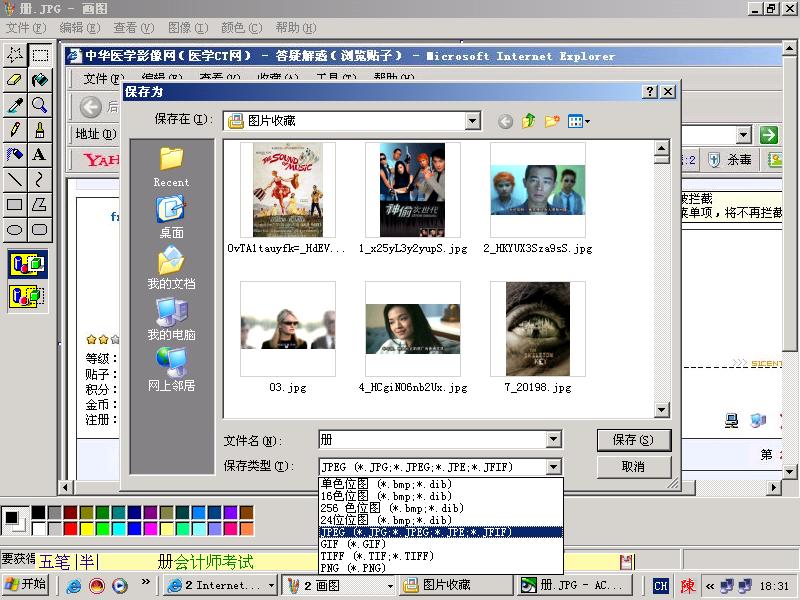Choose the Fill with color bucket tool
Image resolution: width=800 pixels, height=600 pixels.
(40, 80)
